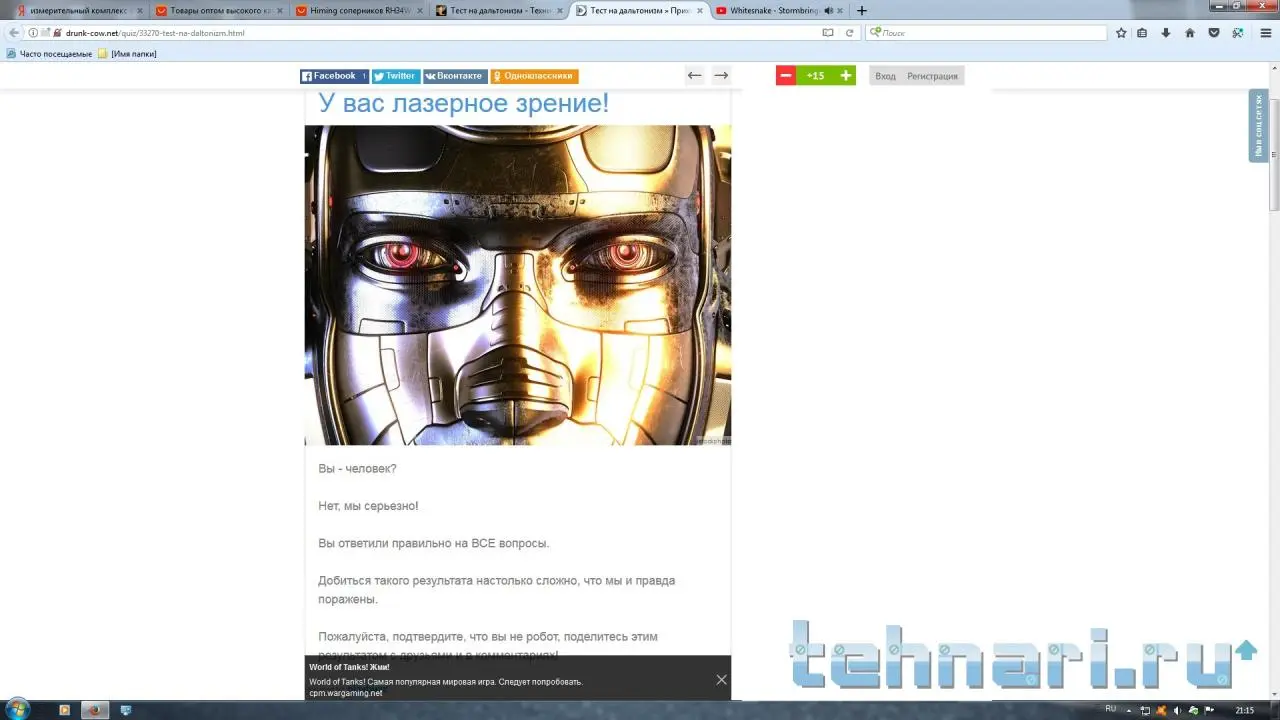
Task: Close the World of Tanks ad banner
Action: click(722, 680)
